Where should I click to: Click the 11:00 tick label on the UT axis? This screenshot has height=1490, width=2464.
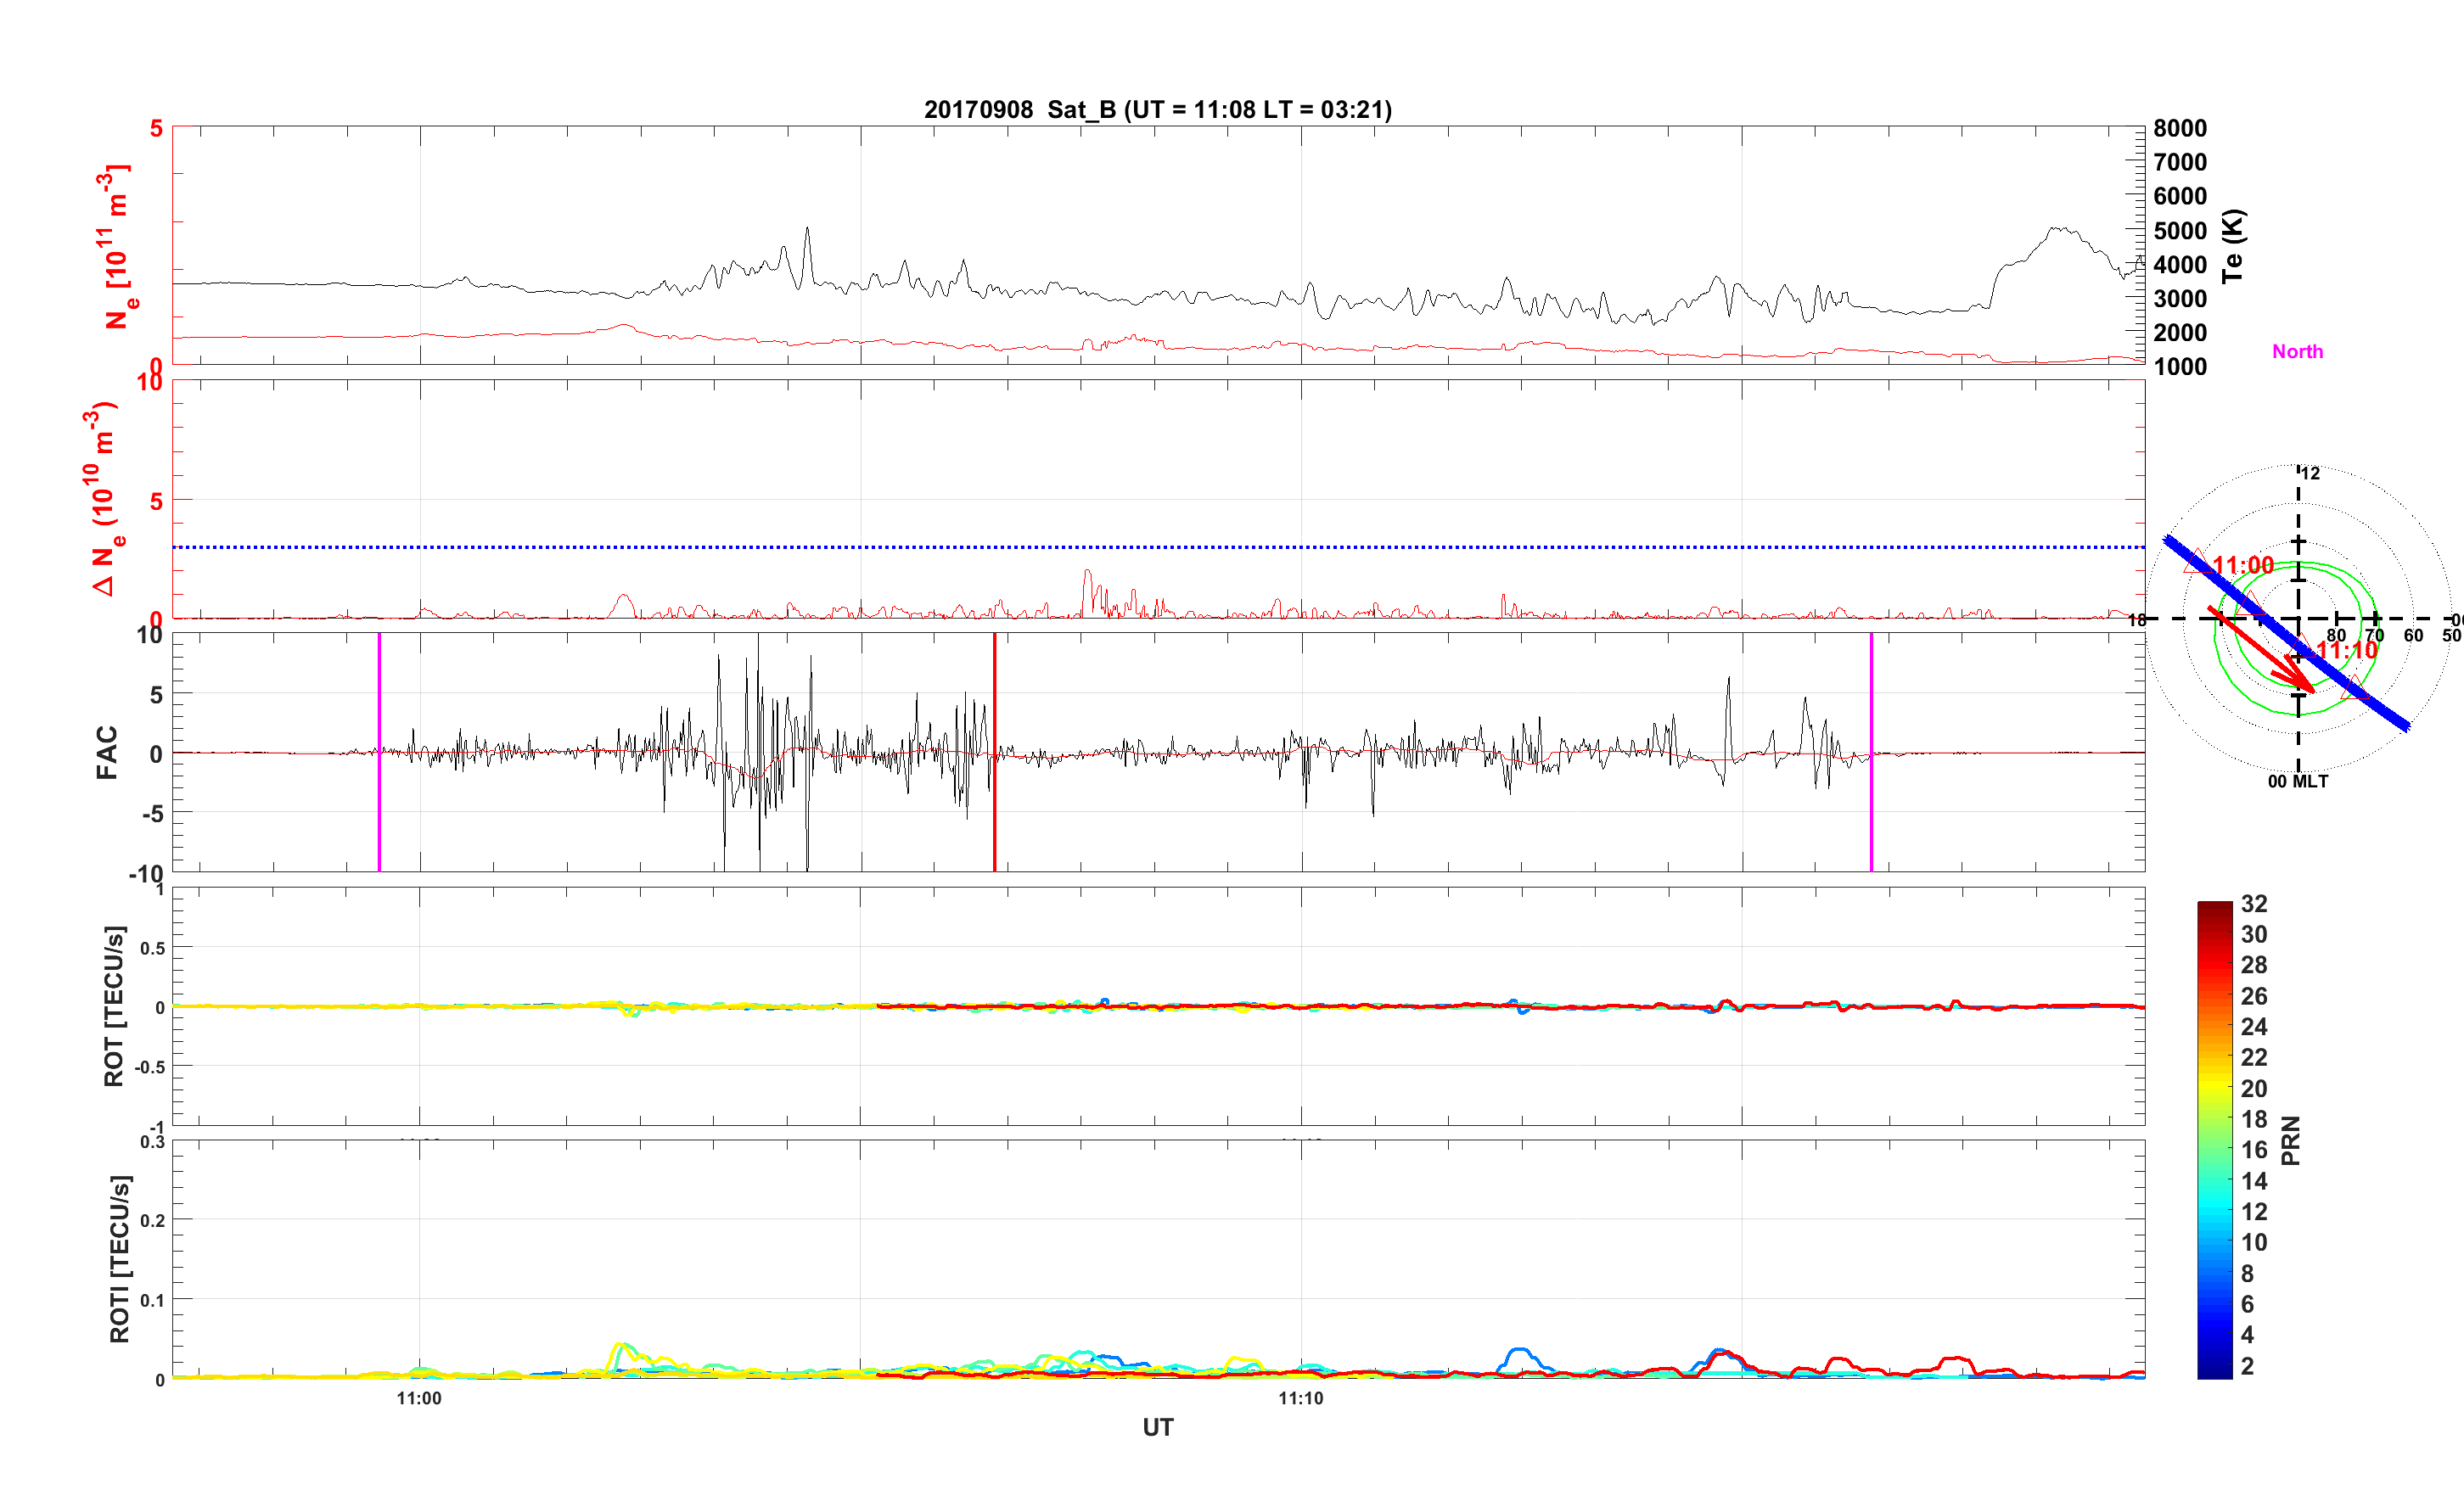click(x=418, y=1398)
